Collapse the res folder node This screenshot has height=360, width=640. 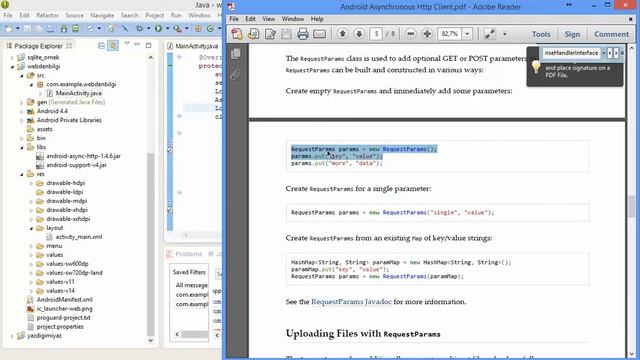[x=22, y=174]
